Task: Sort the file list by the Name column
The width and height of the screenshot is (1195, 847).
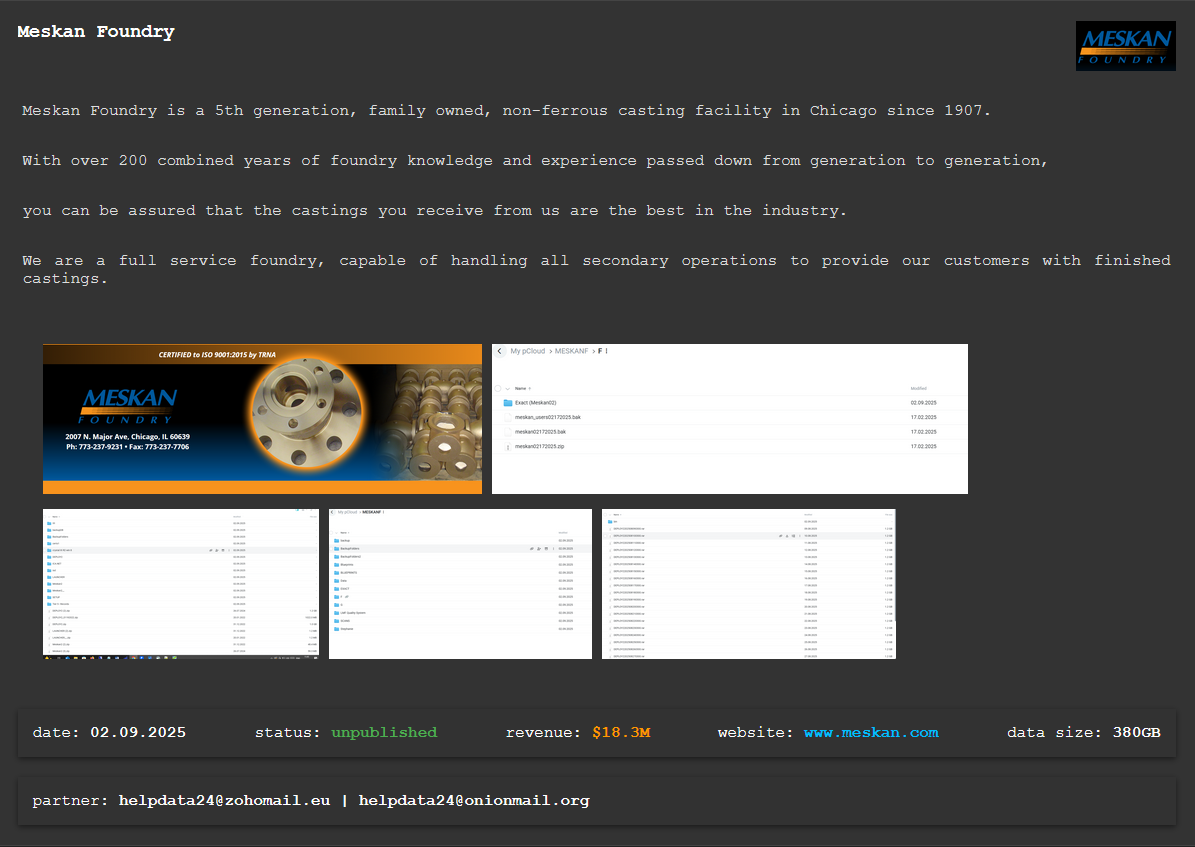Action: pyautogui.click(x=521, y=388)
